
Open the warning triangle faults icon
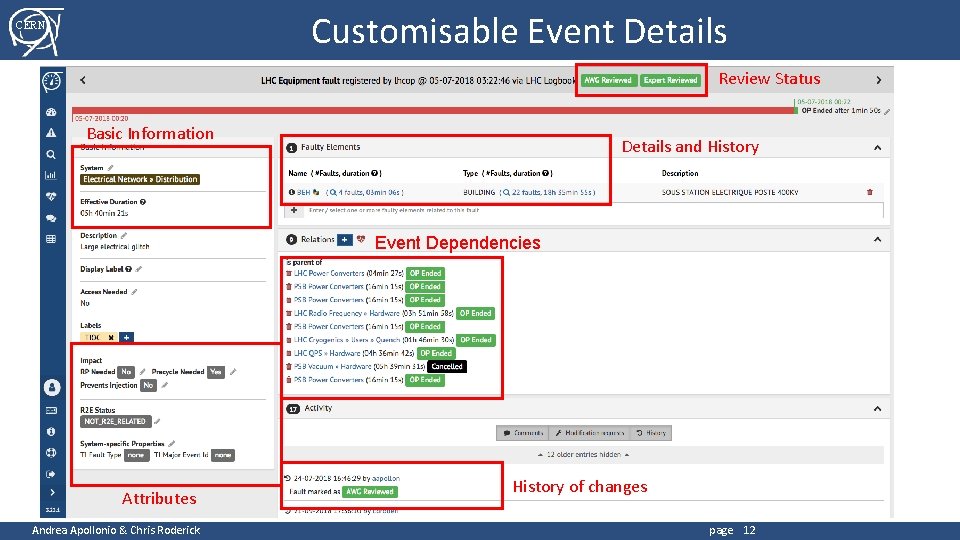tap(51, 133)
